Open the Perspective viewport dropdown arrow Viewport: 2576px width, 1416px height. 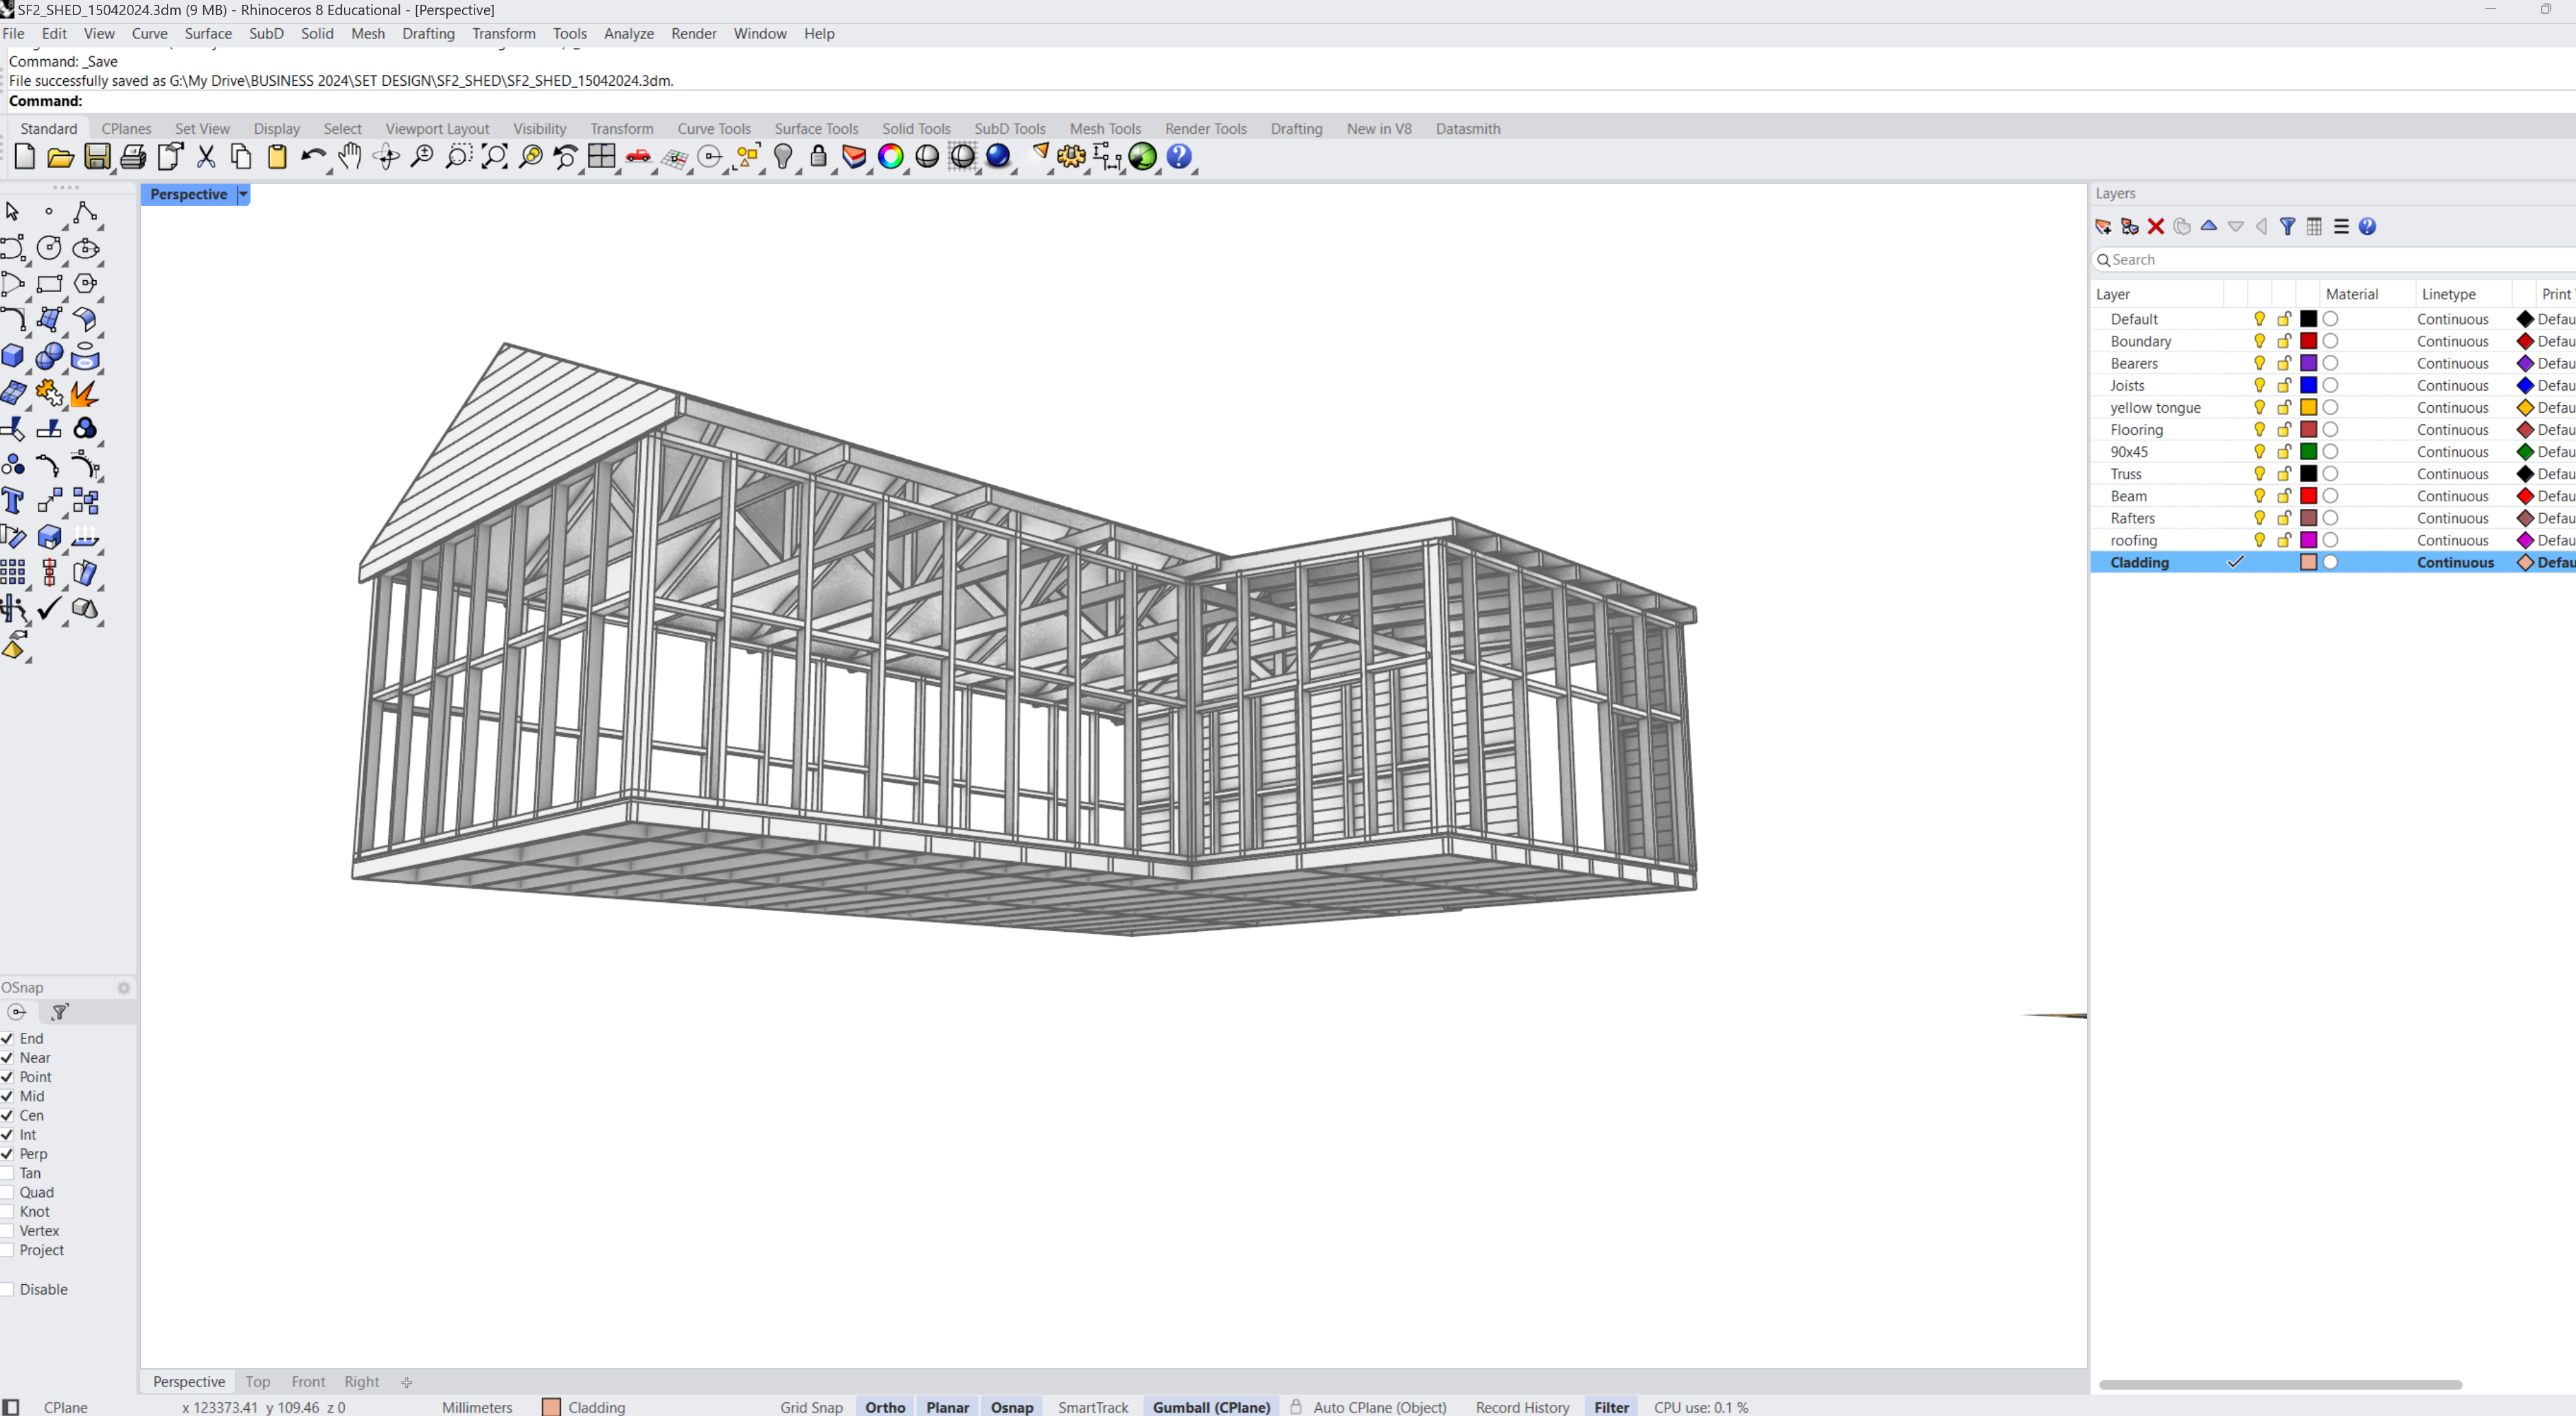(243, 194)
